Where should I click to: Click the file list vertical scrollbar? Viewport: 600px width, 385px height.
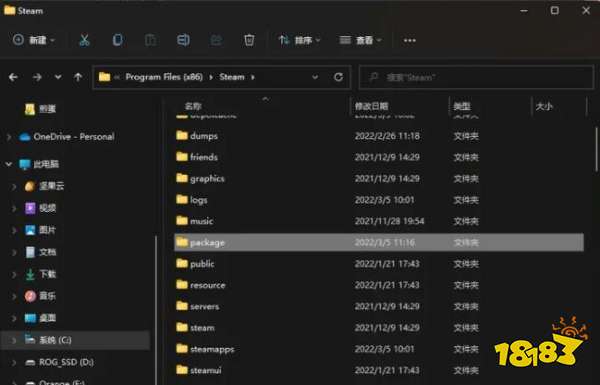point(596,149)
